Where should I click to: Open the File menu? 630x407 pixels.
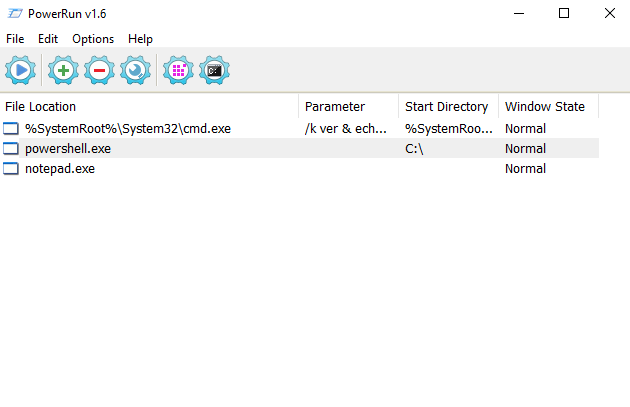click(15, 39)
